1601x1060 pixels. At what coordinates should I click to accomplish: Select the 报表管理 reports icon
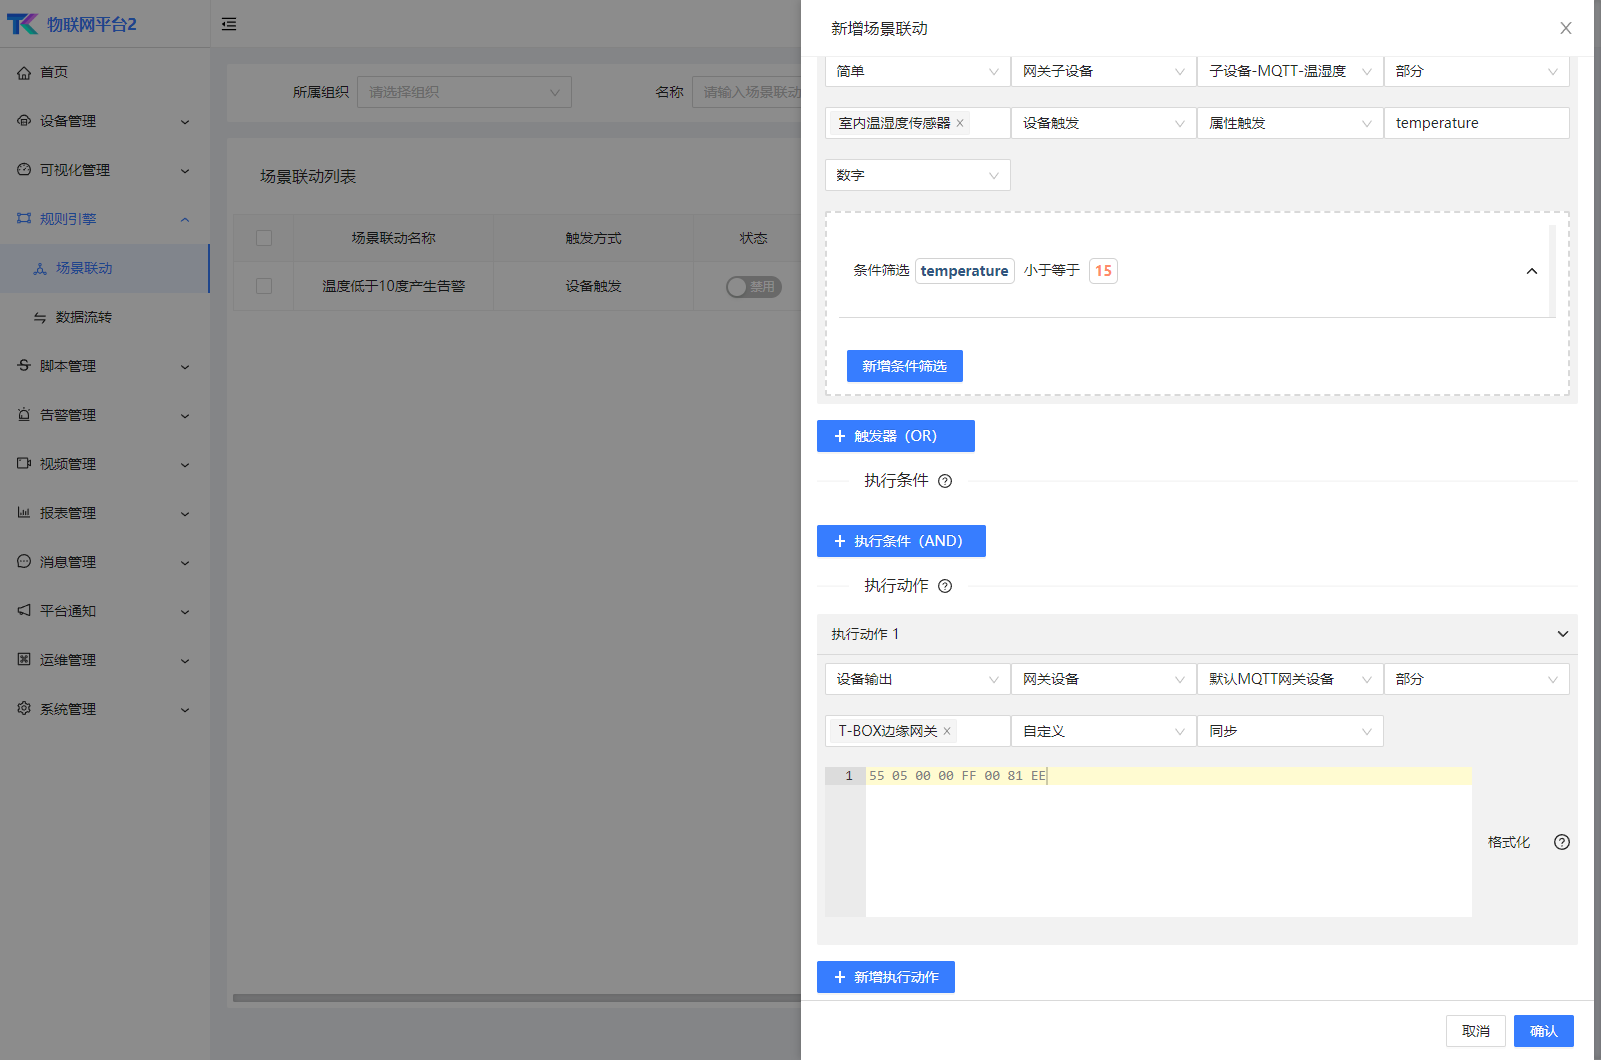point(24,512)
